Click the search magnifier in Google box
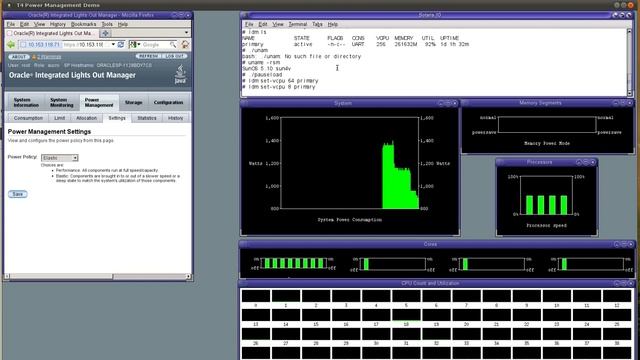The width and height of the screenshot is (640, 360). coord(173,44)
